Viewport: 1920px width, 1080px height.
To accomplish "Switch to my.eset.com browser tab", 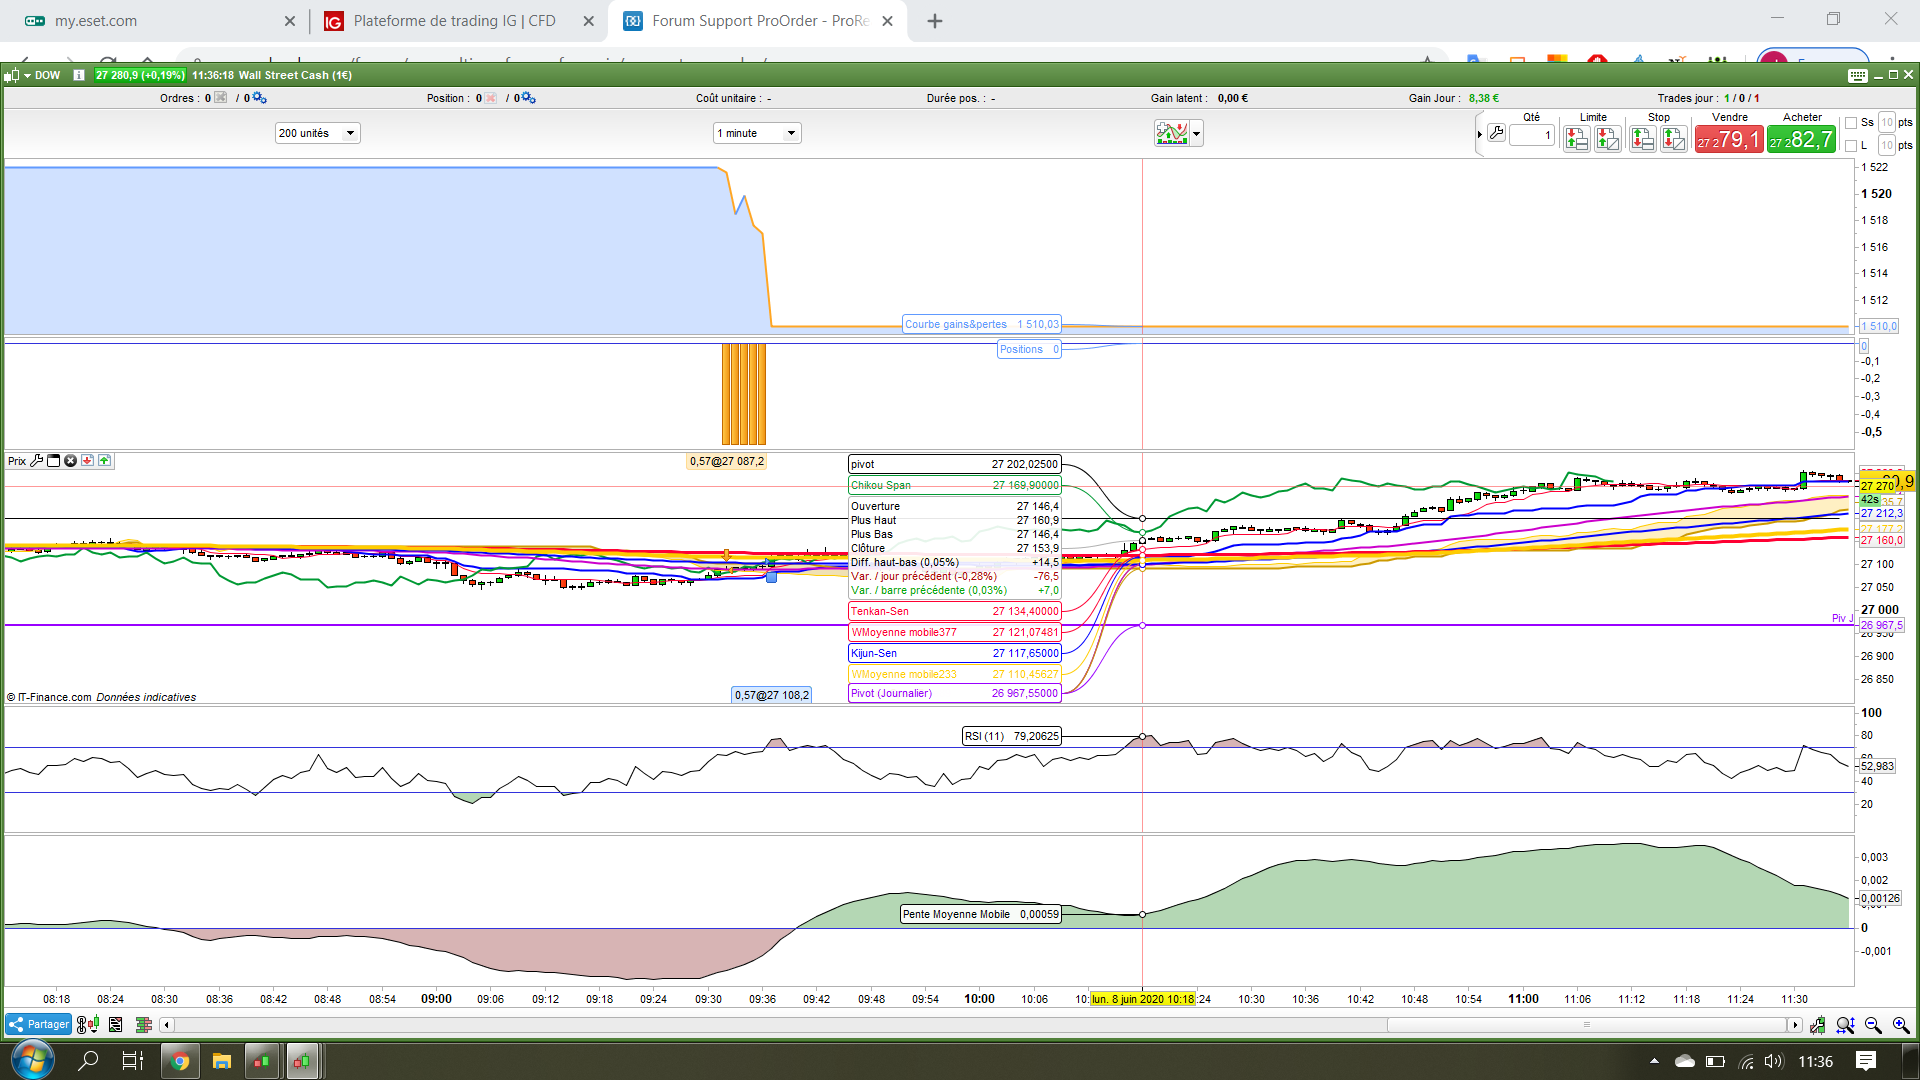I will (96, 21).
